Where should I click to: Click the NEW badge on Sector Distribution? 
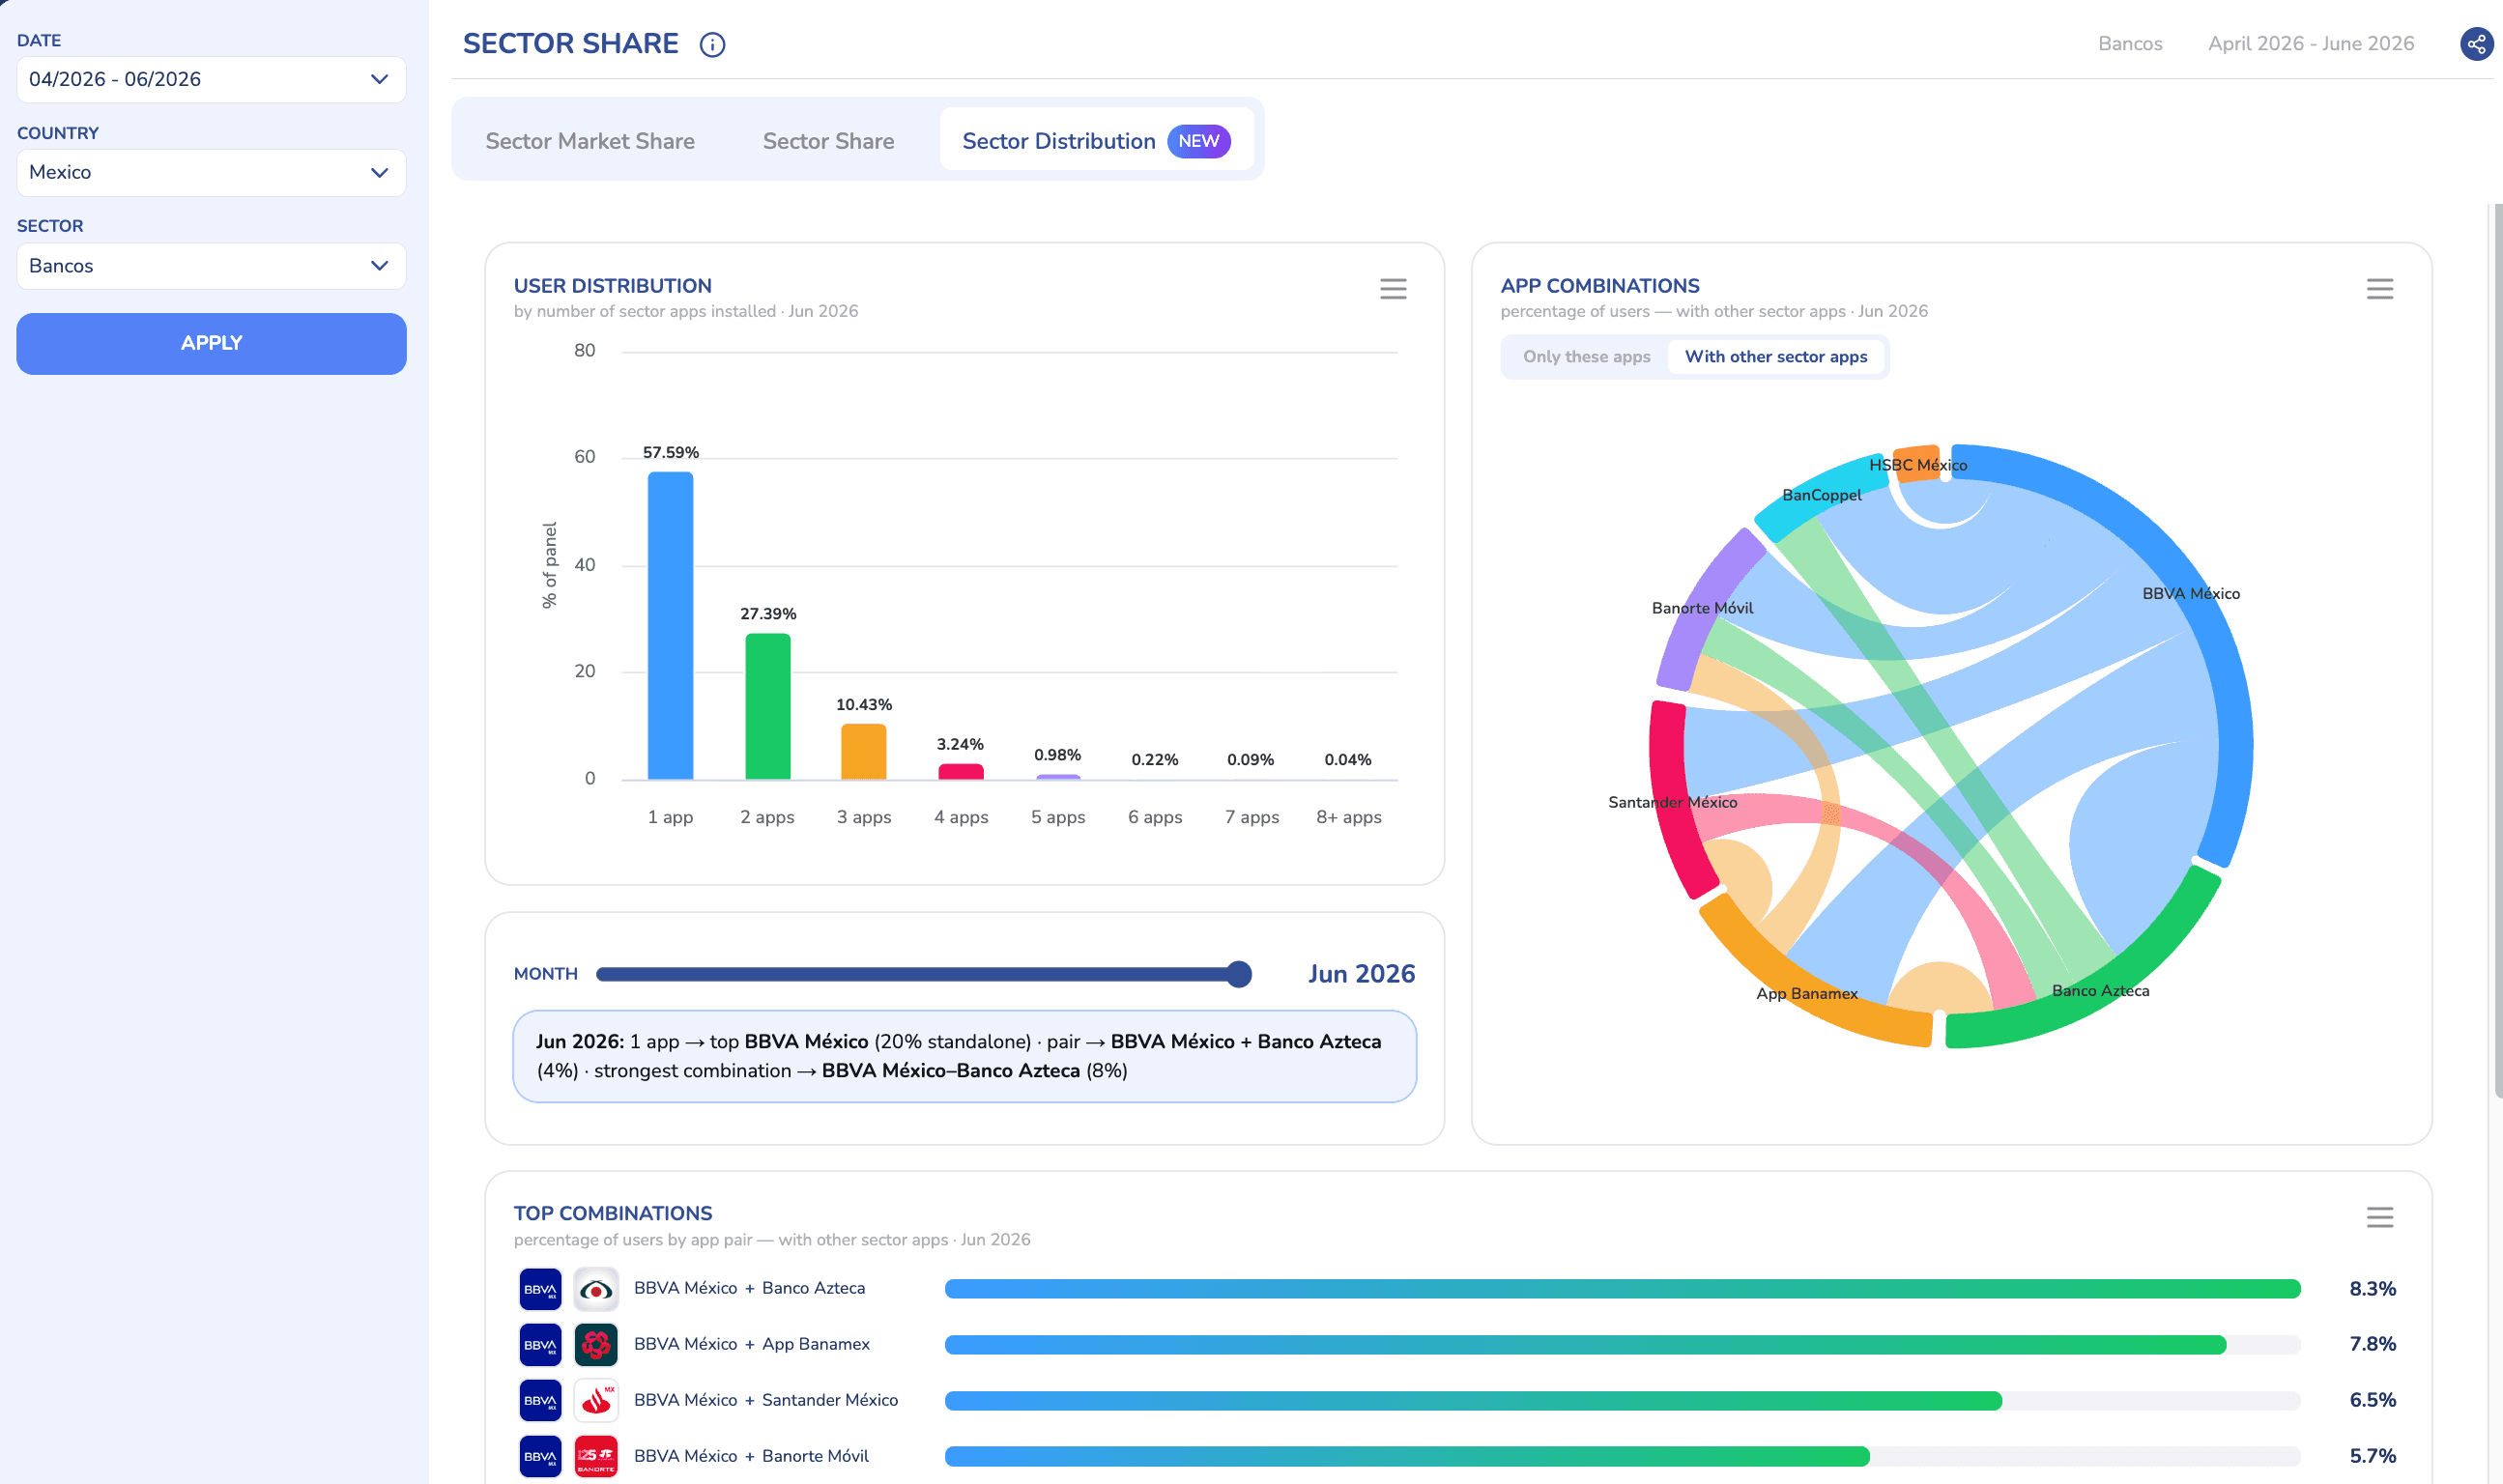[1198, 141]
